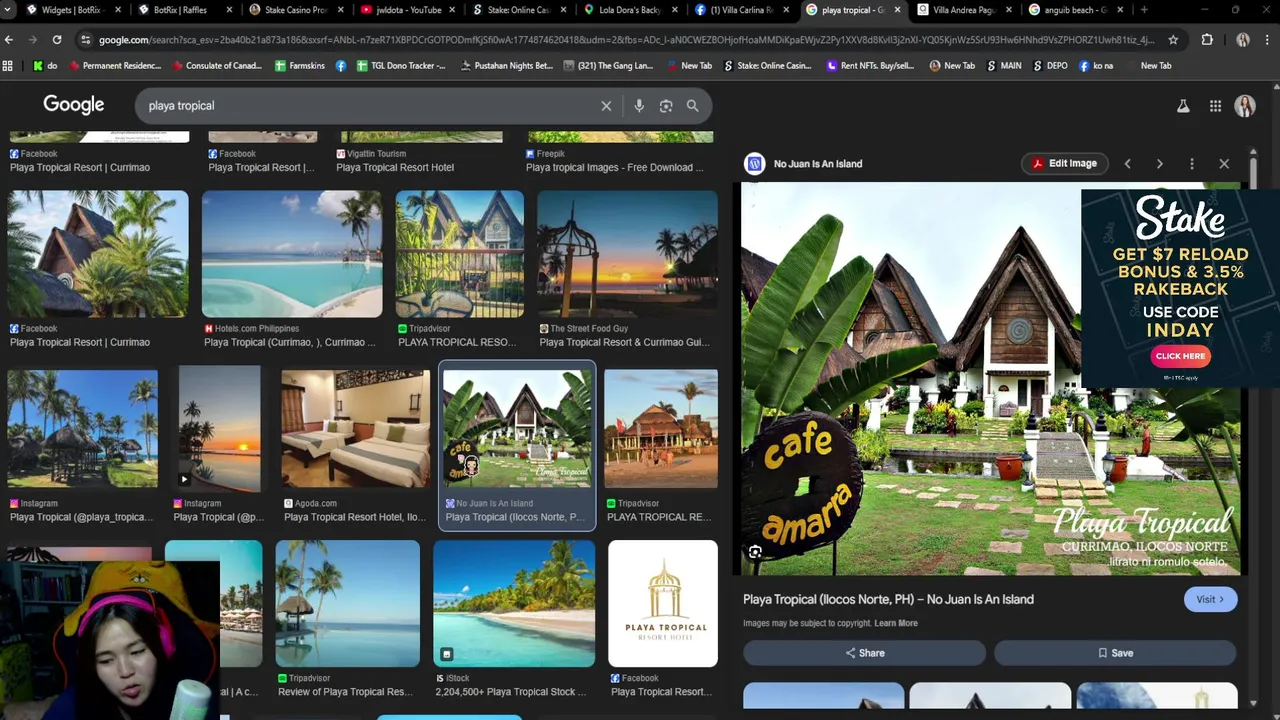
Task: Open more options for image preview
Action: pos(1192,164)
